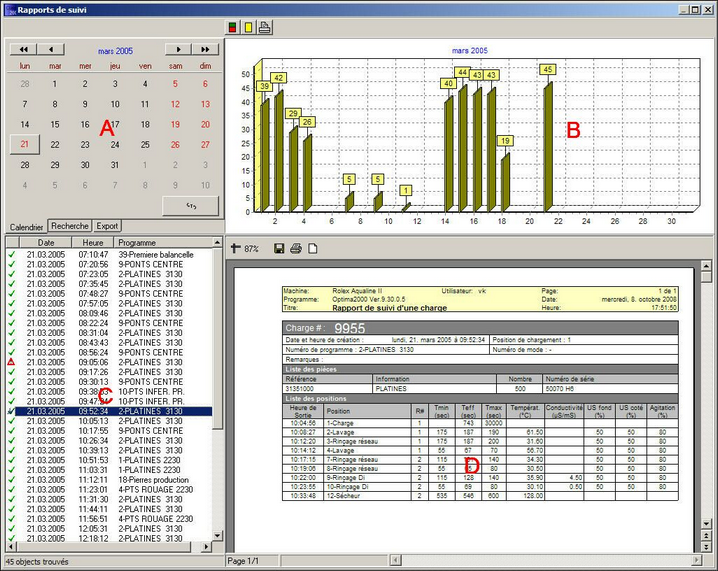
Task: Click the '45 objects trouvés' status bar text
Action: click(37, 561)
